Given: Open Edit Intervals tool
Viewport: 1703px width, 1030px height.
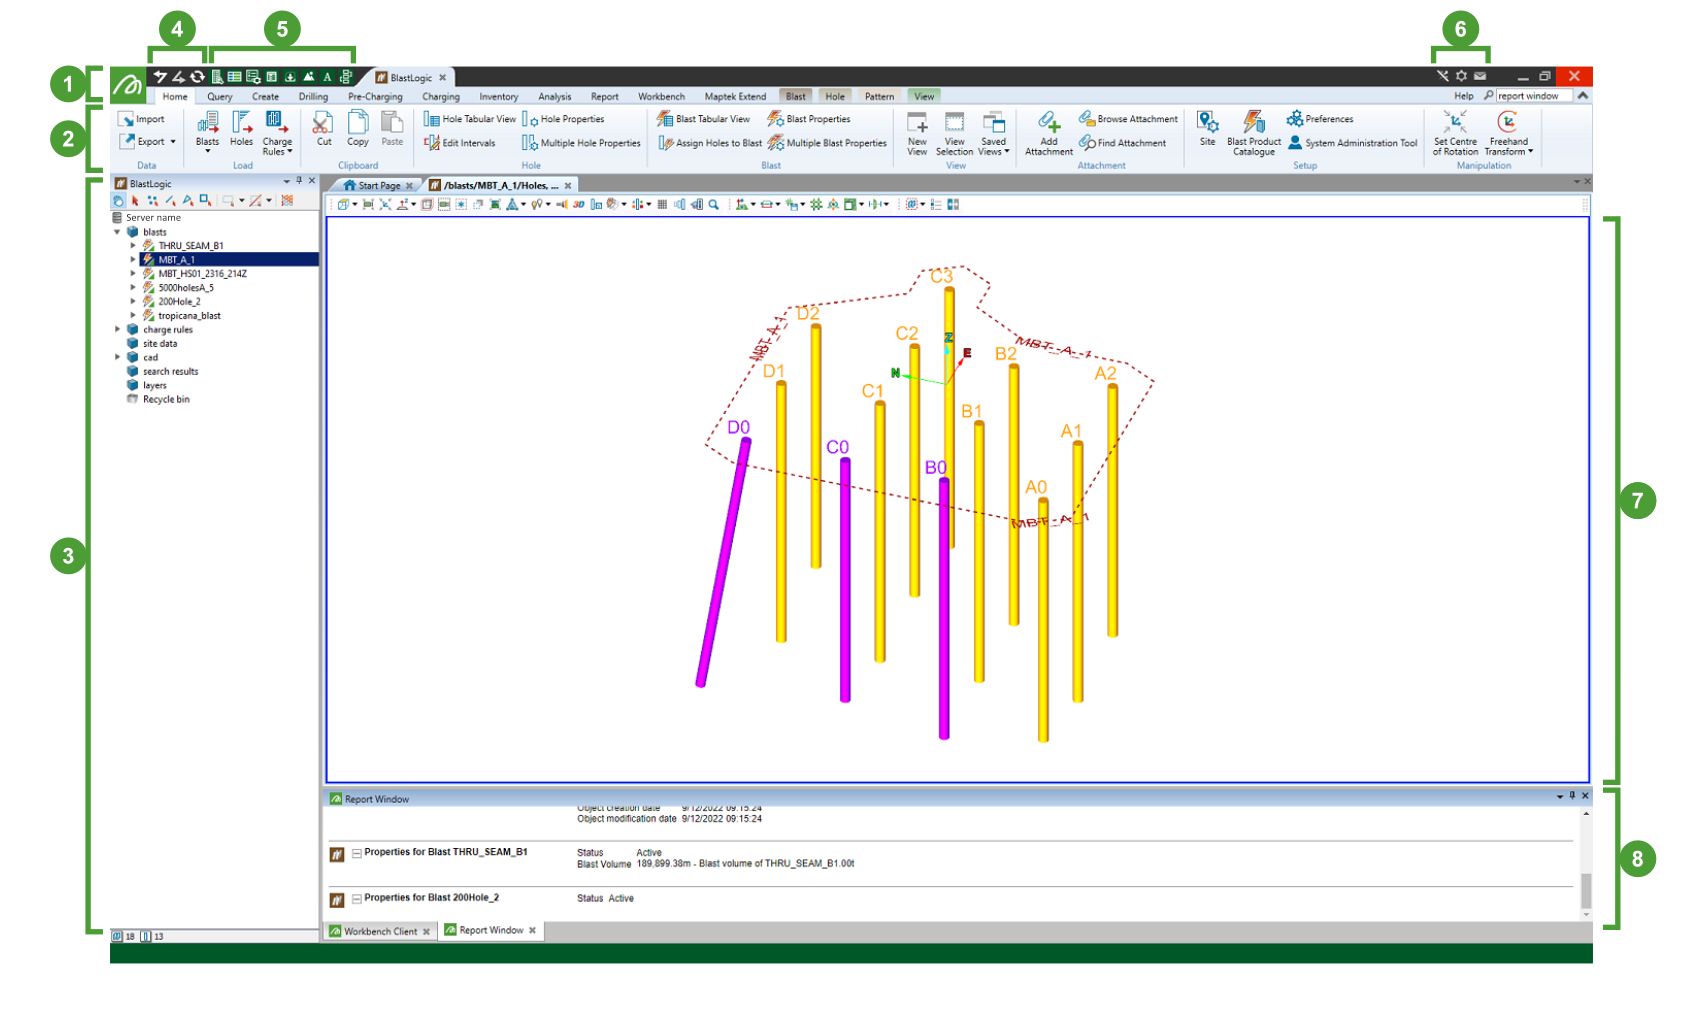Looking at the screenshot, I should click(x=460, y=143).
